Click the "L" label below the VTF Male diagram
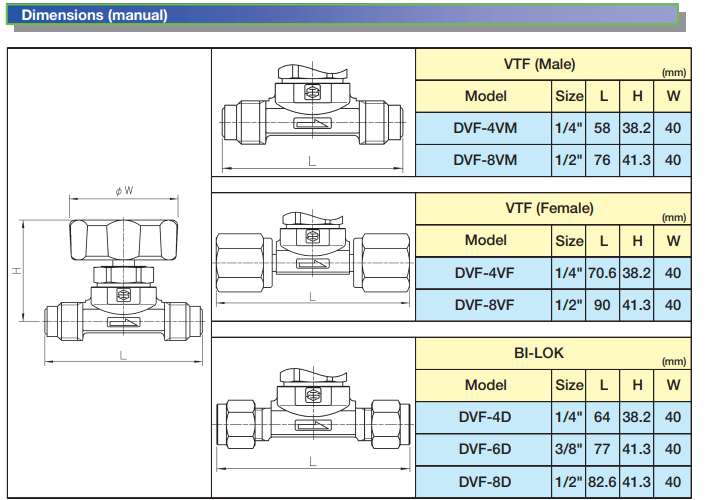Image resolution: width=707 pixels, height=500 pixels. tap(312, 161)
